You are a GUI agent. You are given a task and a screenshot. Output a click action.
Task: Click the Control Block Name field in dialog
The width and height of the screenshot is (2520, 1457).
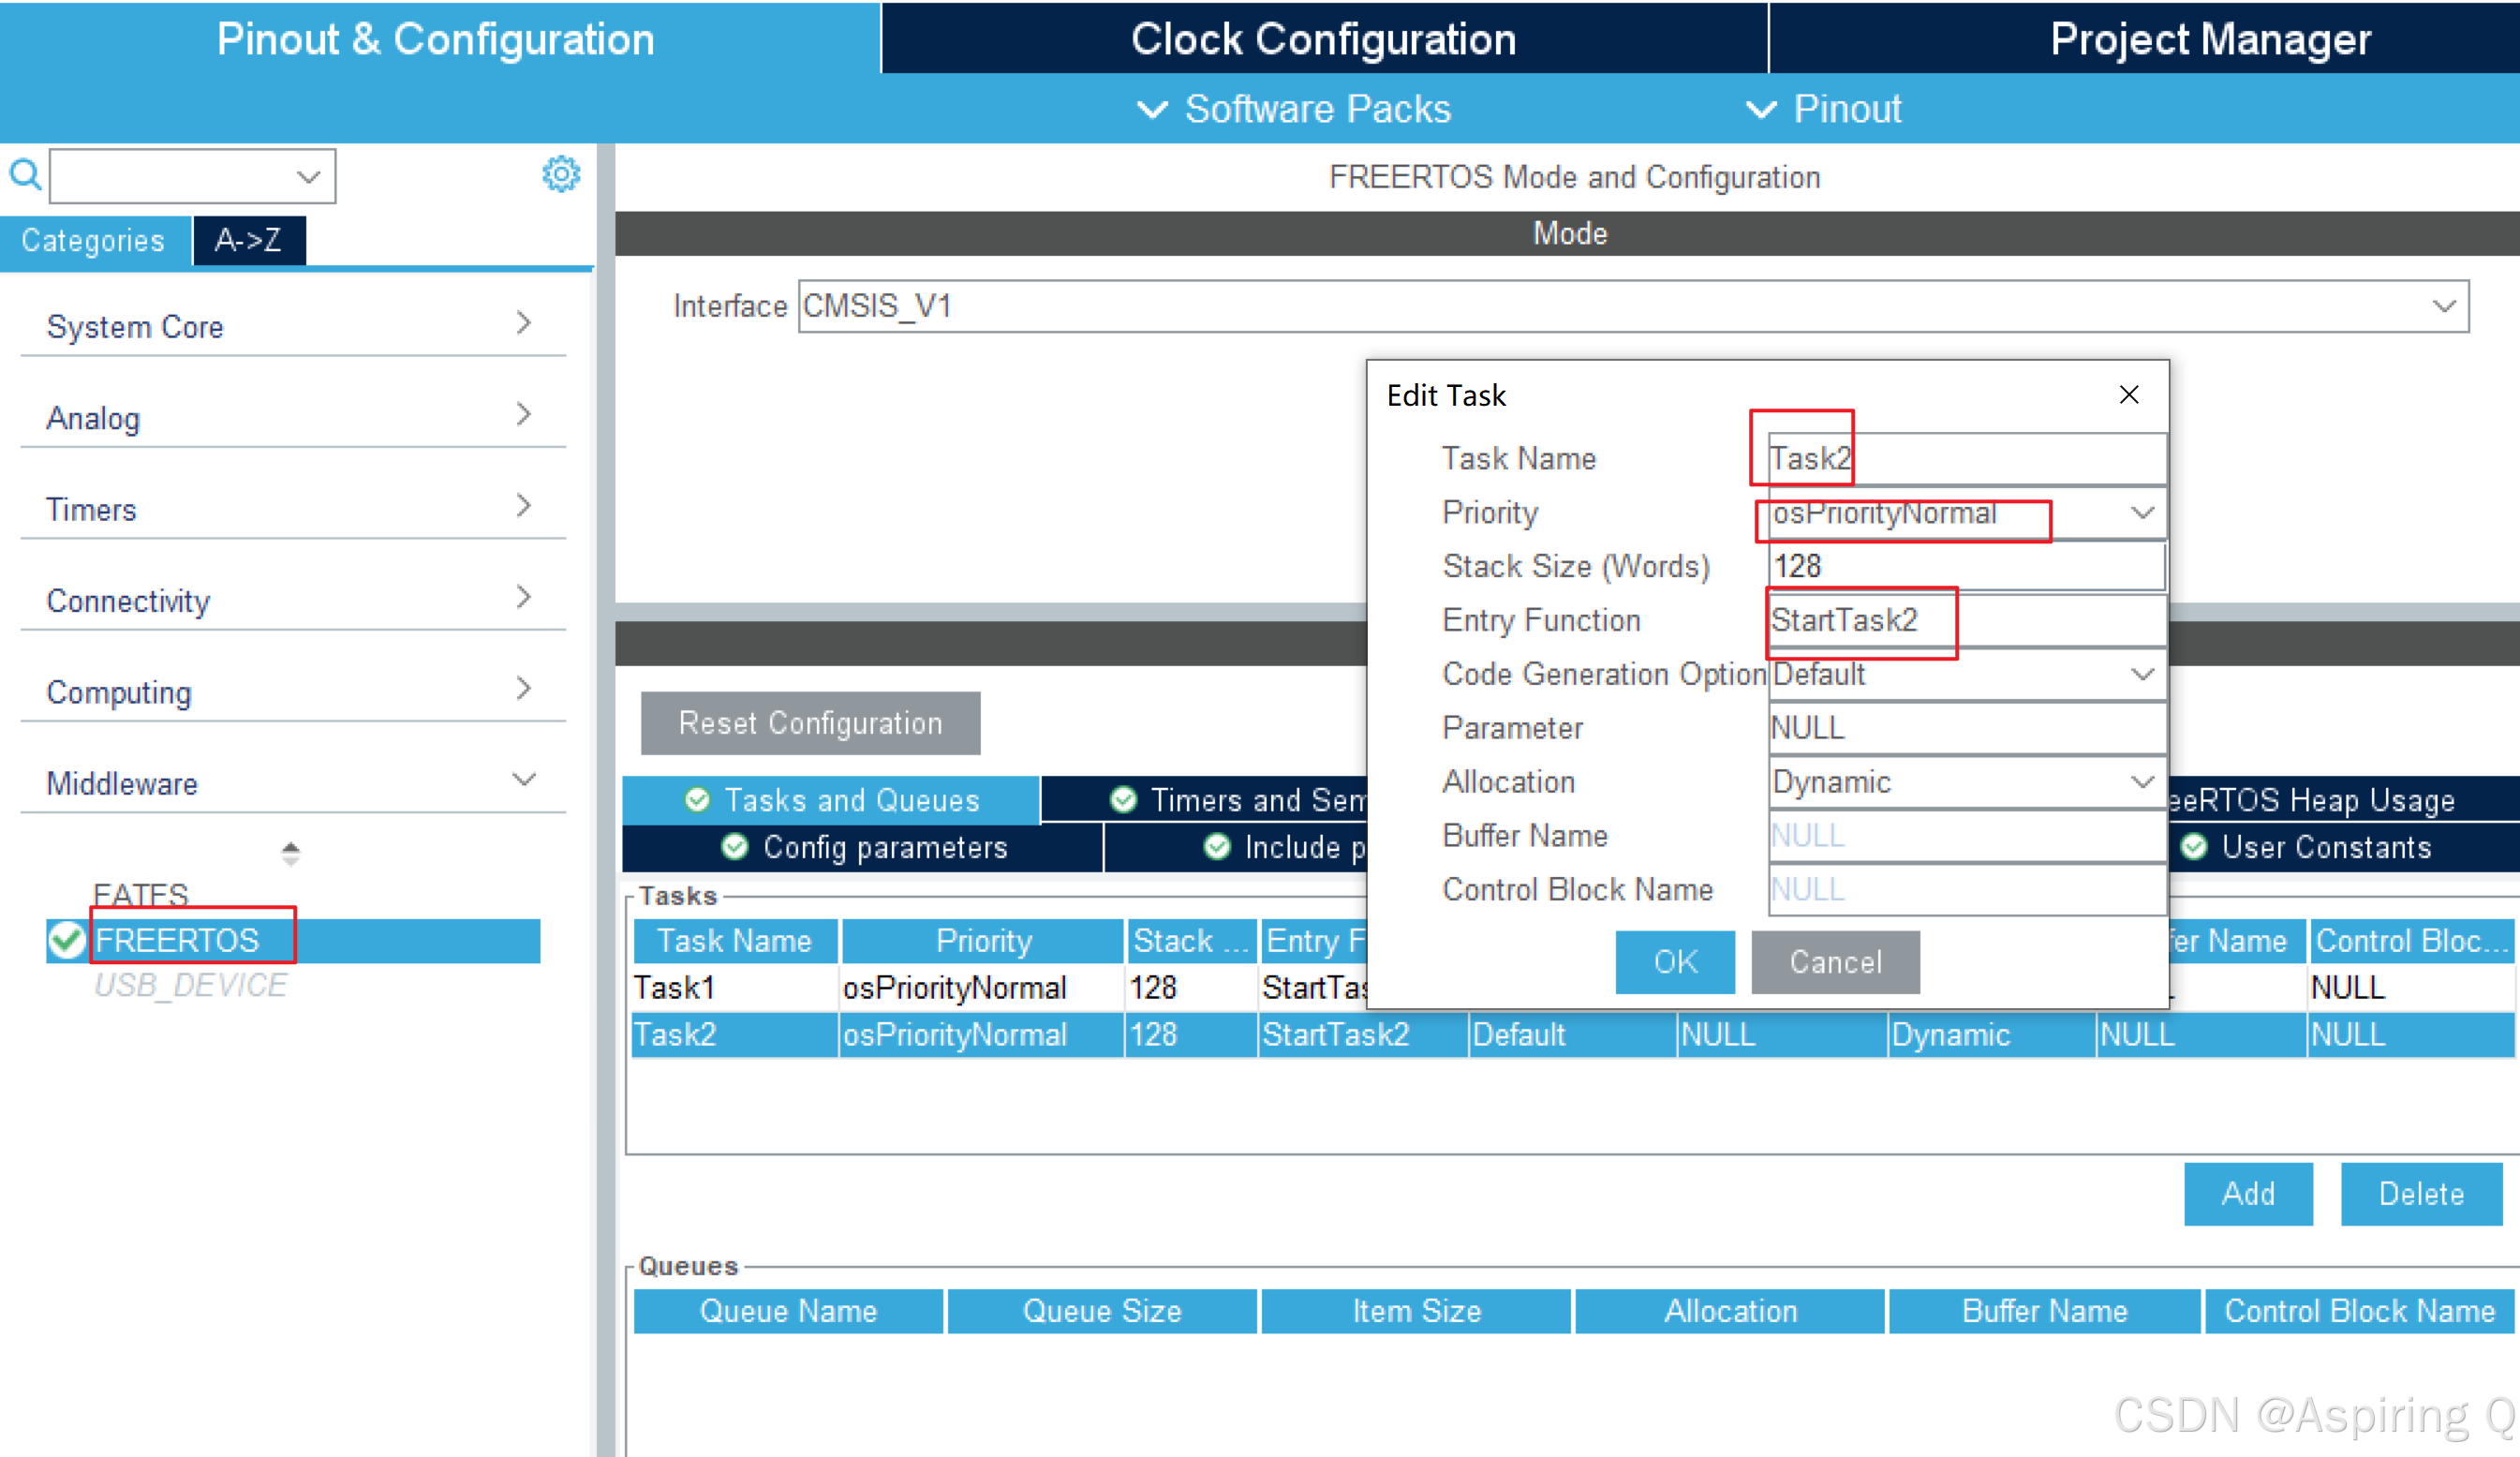[x=1967, y=890]
